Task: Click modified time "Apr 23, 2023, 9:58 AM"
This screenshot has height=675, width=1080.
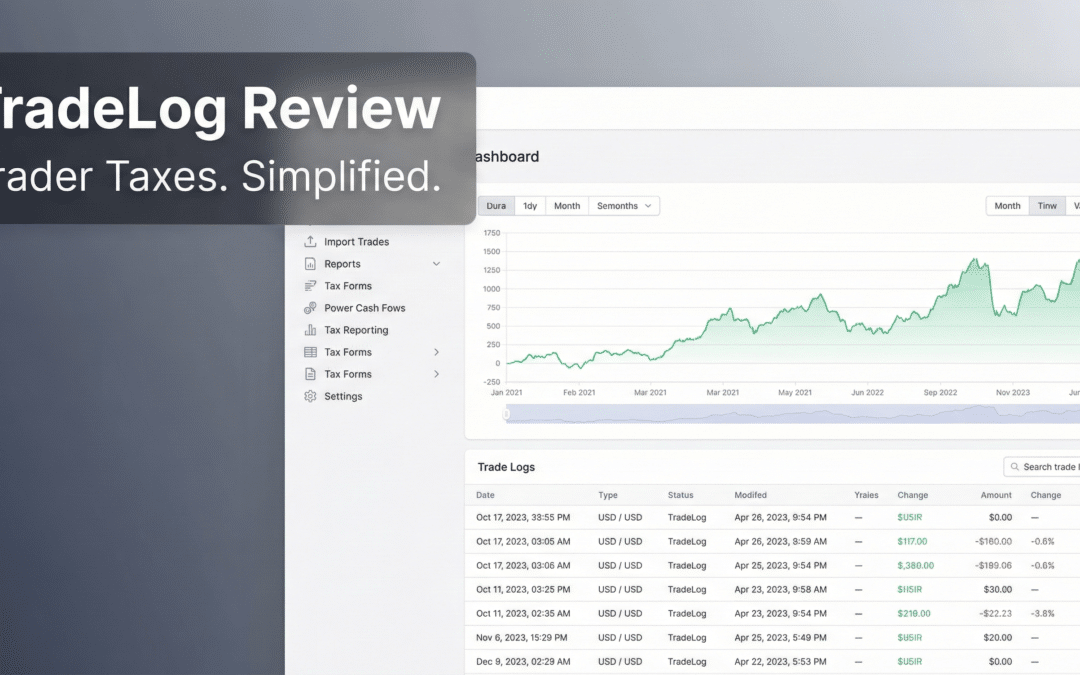Action: pyautogui.click(x=780, y=590)
